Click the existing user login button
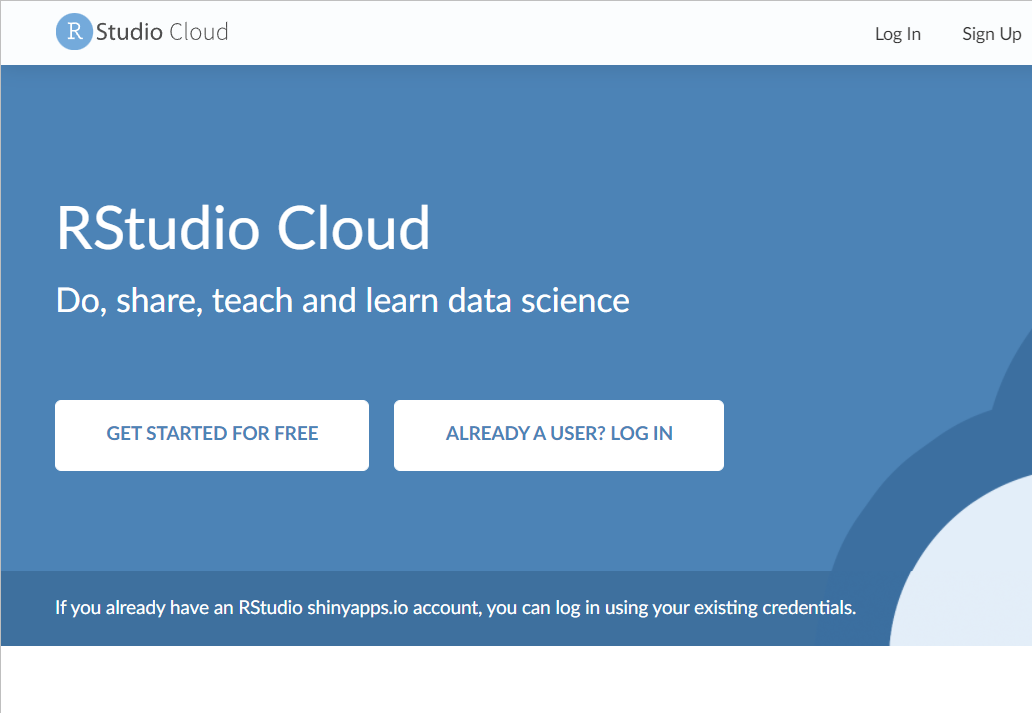 558,434
